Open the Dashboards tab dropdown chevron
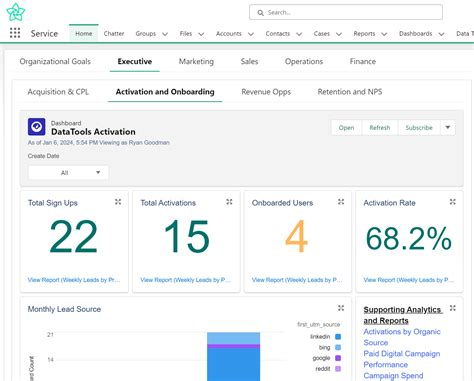 [442, 34]
